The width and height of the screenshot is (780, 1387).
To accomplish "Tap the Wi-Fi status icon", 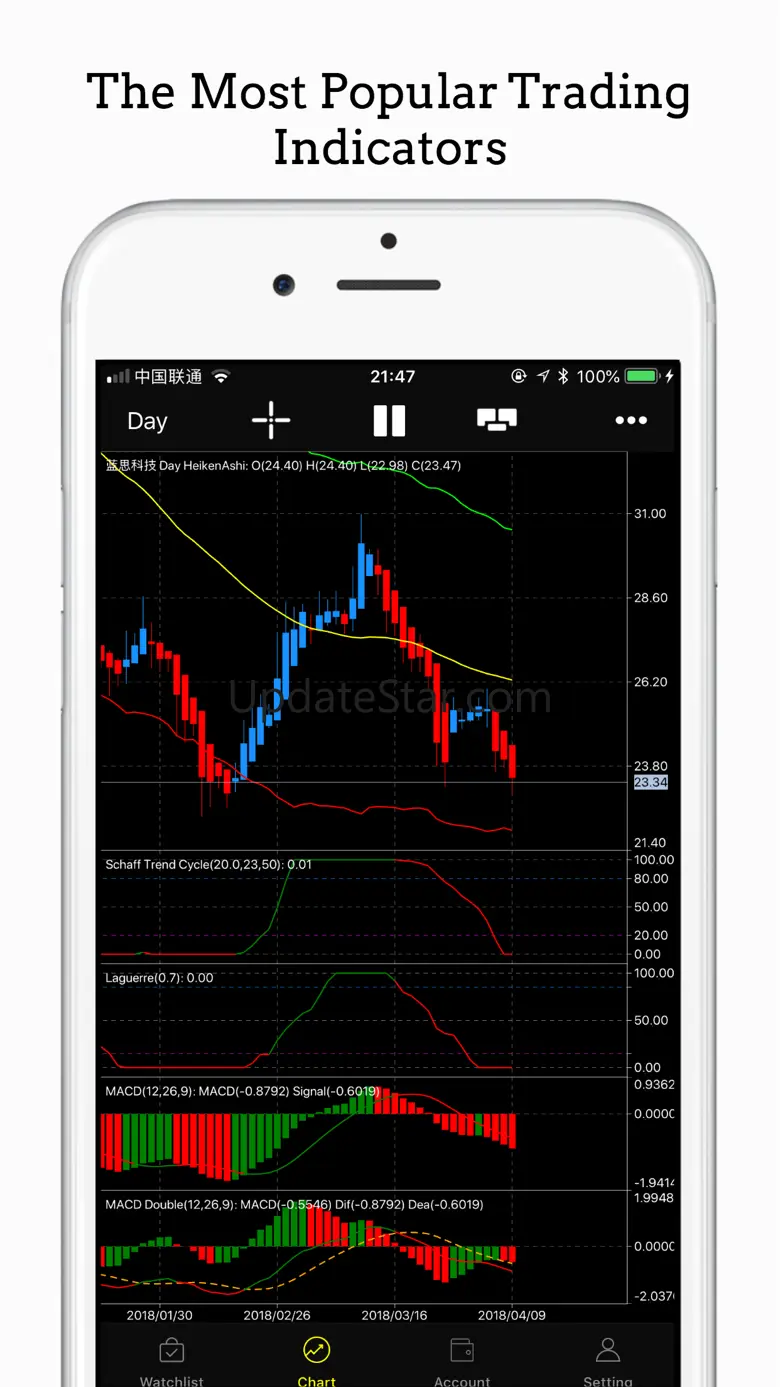I will coord(221,377).
